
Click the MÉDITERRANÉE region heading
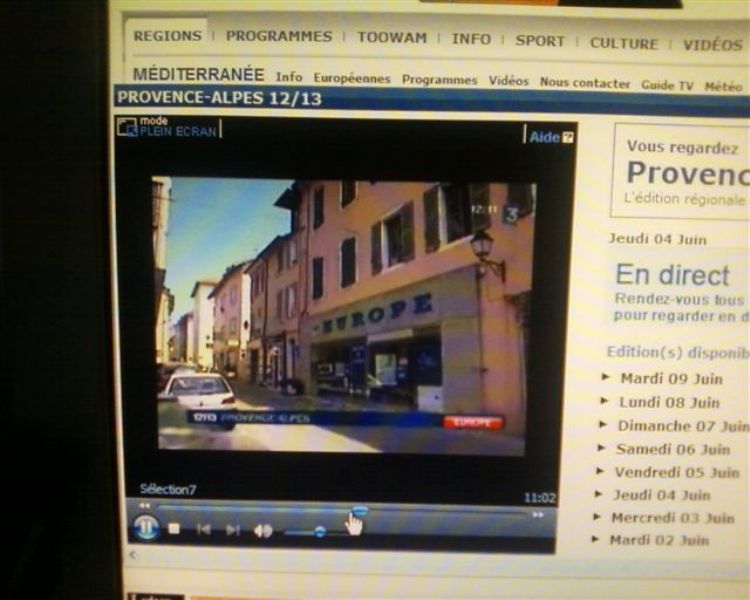point(198,74)
